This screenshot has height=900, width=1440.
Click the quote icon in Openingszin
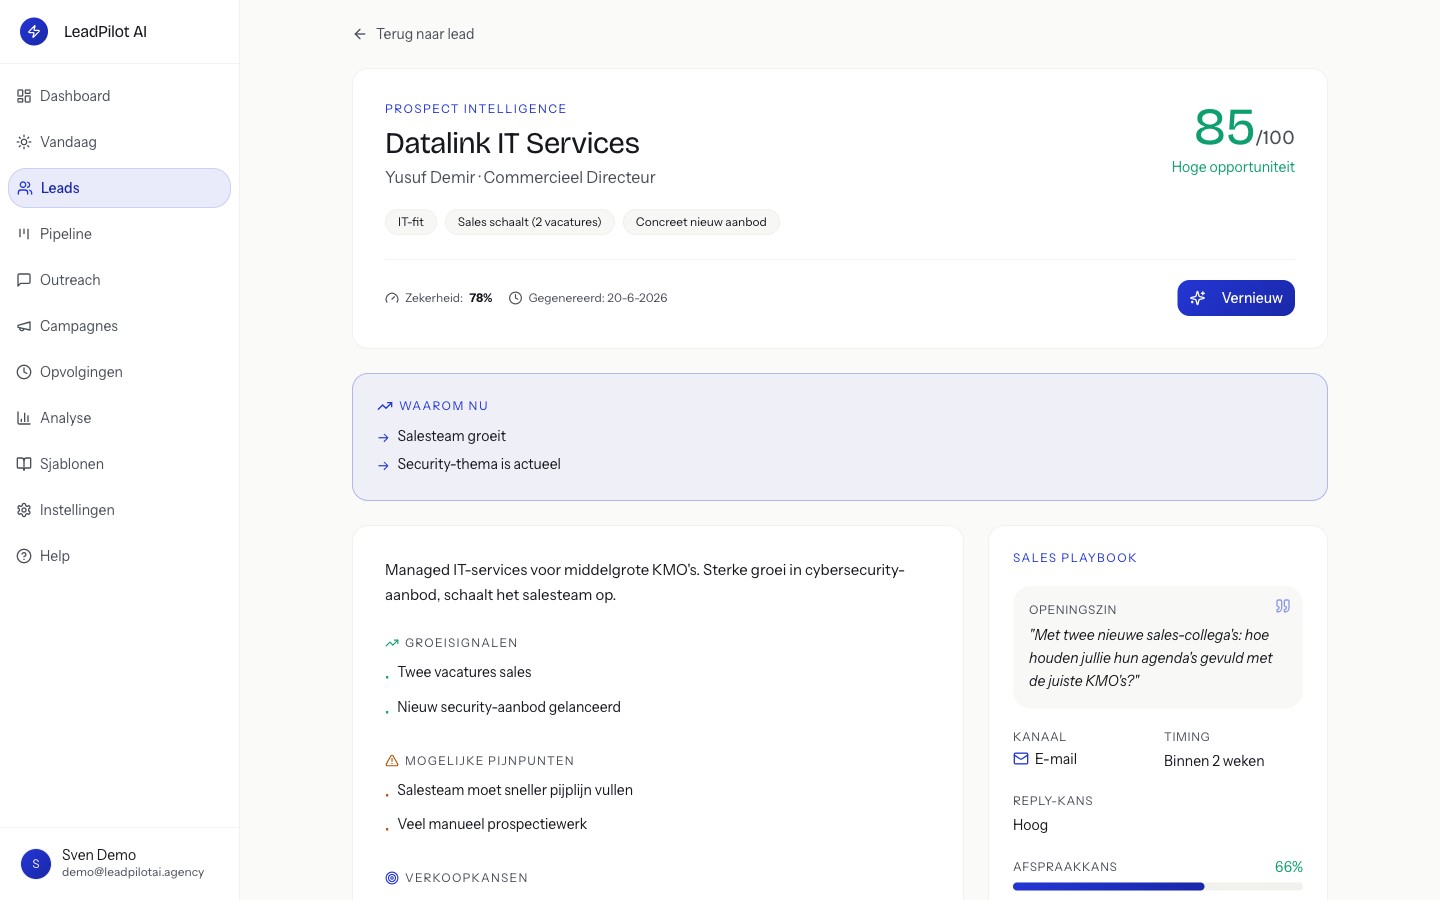(1283, 606)
